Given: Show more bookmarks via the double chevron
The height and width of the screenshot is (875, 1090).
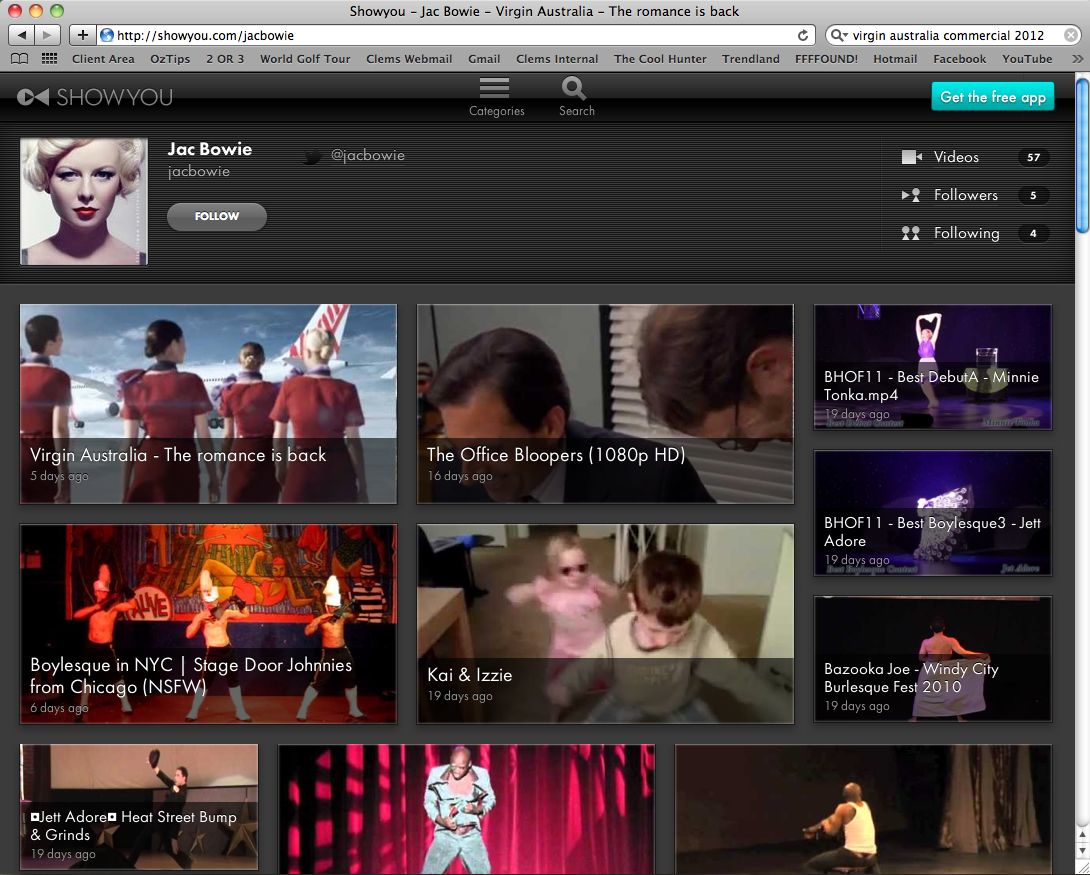Looking at the screenshot, I should [1078, 59].
